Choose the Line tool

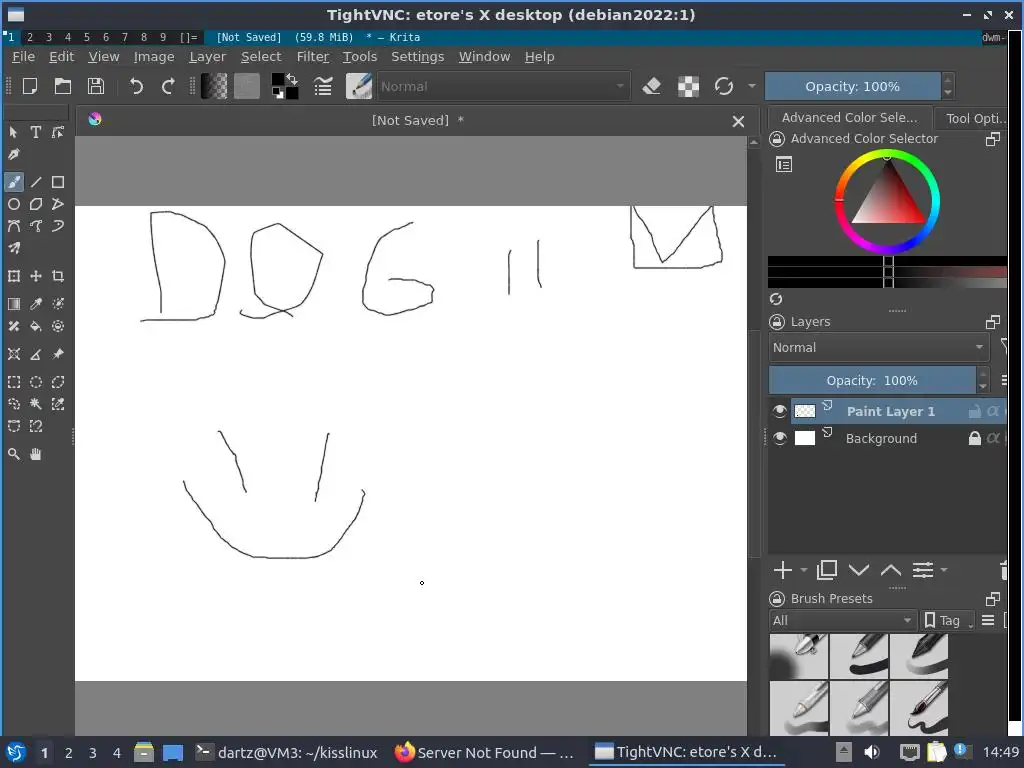point(36,182)
